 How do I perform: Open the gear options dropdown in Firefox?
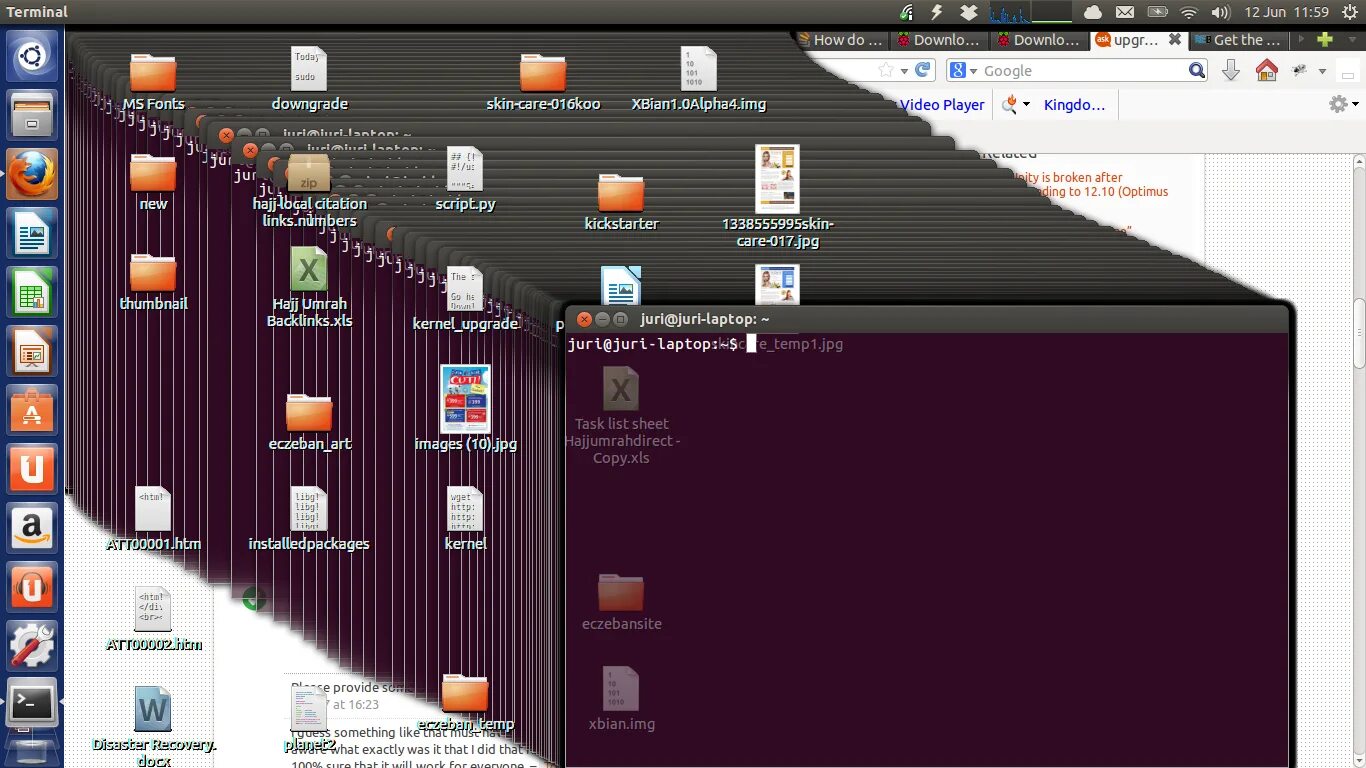[1356, 104]
